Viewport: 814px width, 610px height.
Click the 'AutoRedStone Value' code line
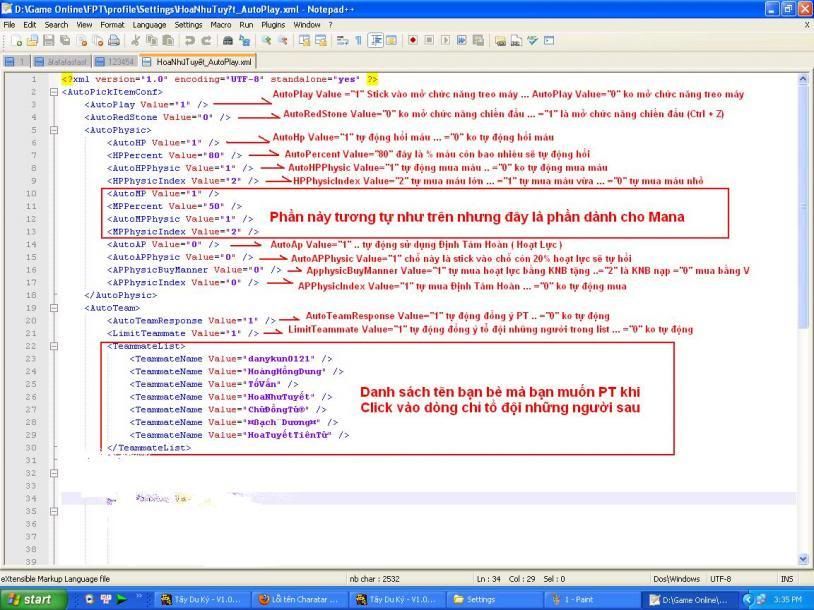(x=157, y=117)
